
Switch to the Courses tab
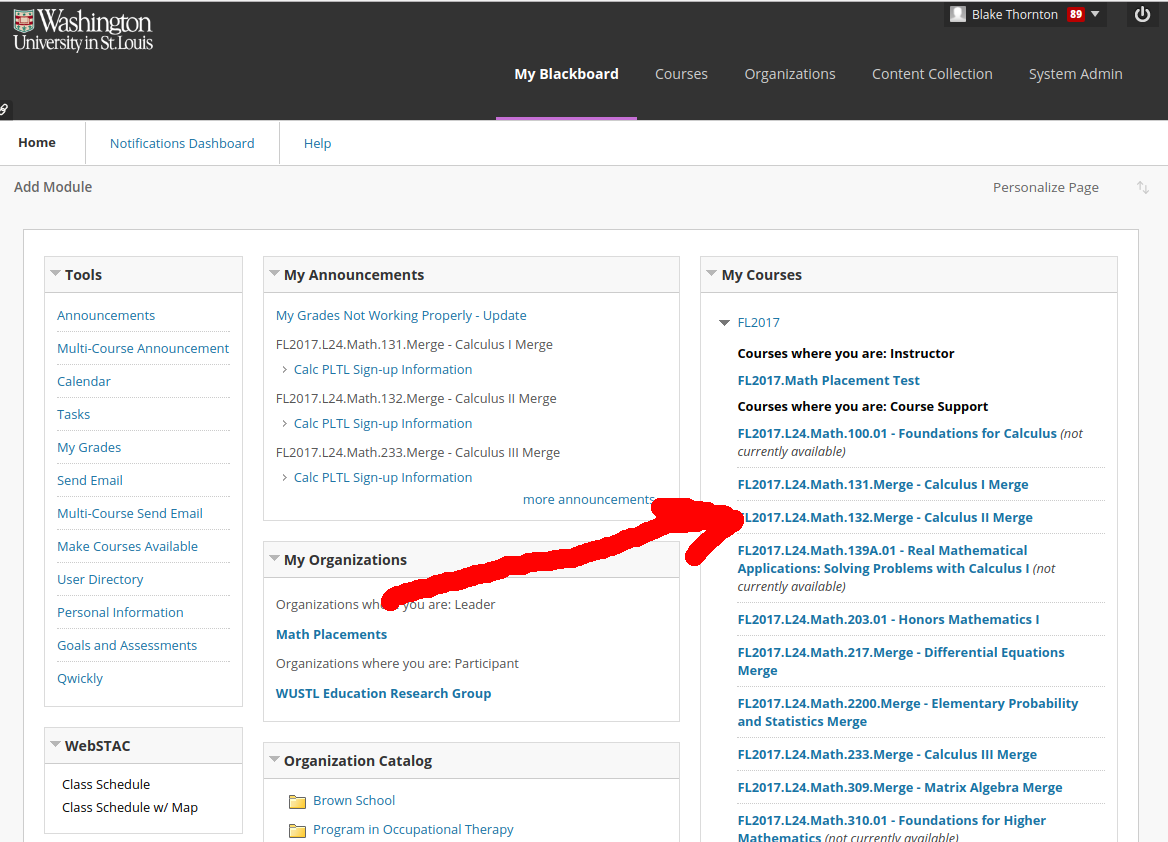(681, 74)
